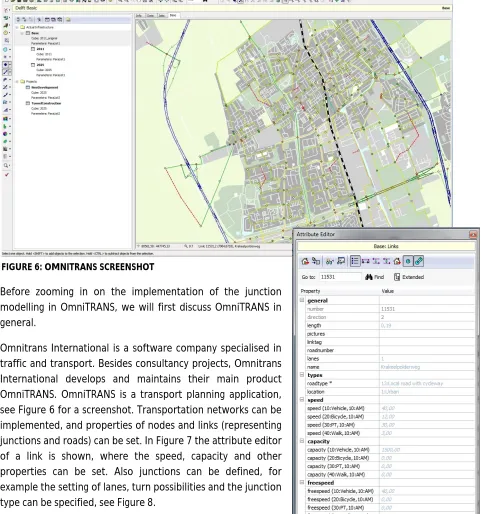The height and width of the screenshot is (514, 481).
Task: Click speed (10:Vehicle, 10:AM) row
Action: [x=390, y=408]
